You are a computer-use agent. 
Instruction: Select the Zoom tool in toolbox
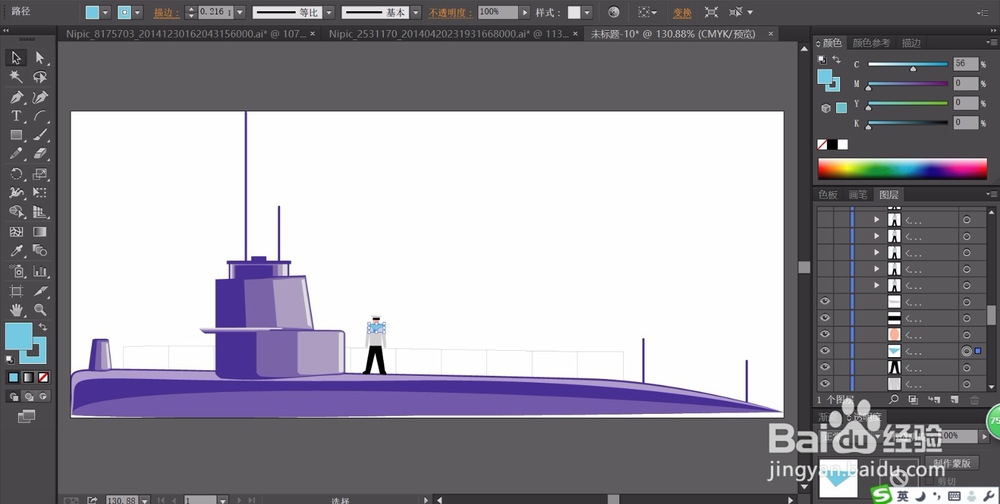[x=40, y=310]
